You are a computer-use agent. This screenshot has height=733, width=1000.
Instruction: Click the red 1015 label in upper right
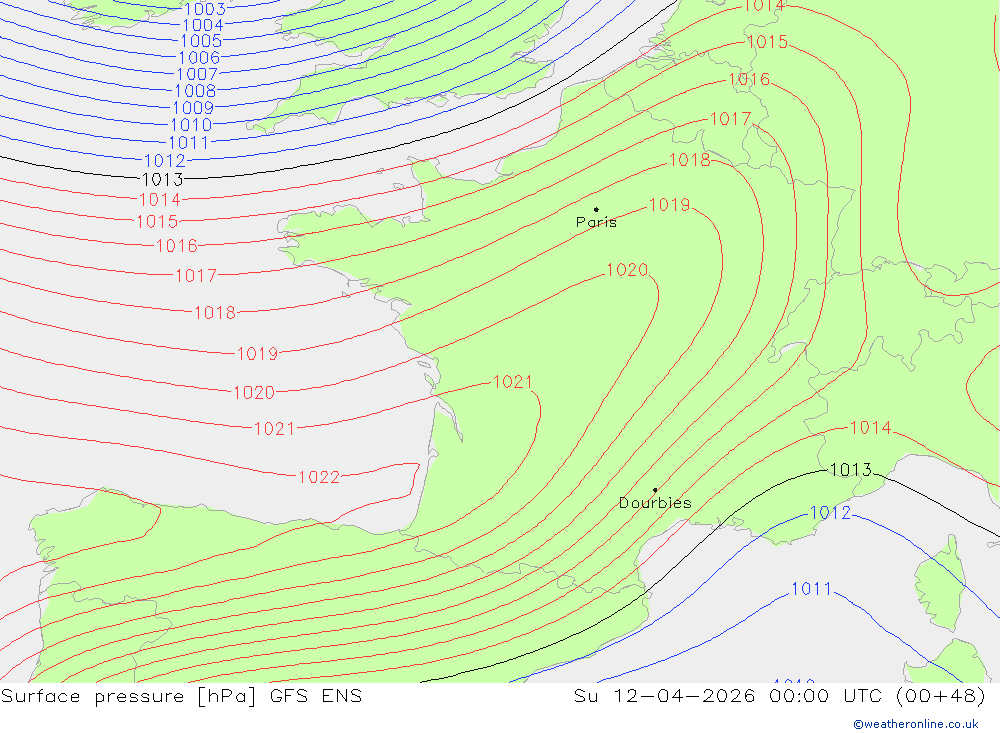coord(768,42)
